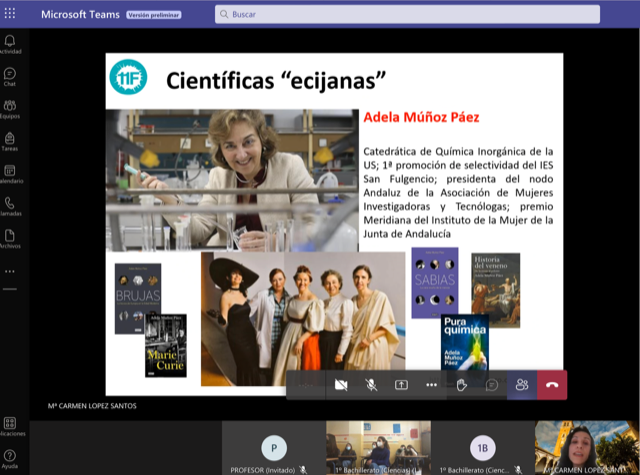Click the Buscar search field
This screenshot has width=640, height=475.
coord(407,14)
